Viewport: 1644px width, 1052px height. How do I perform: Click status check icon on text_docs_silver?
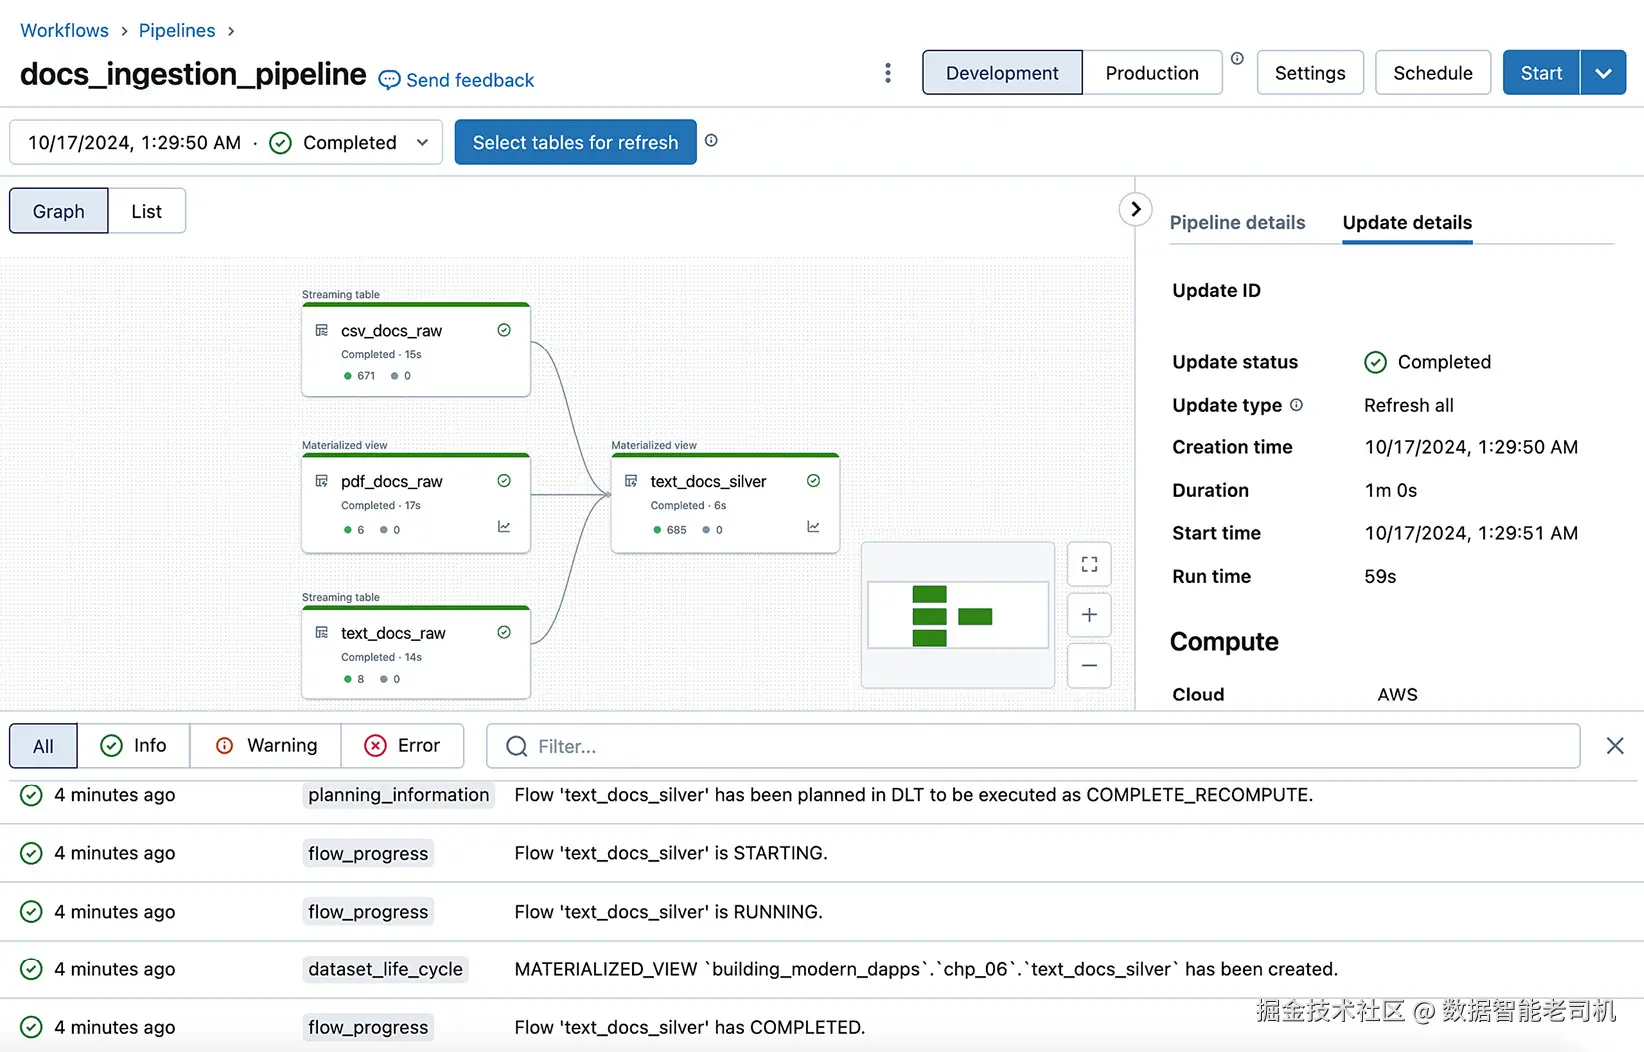813,481
